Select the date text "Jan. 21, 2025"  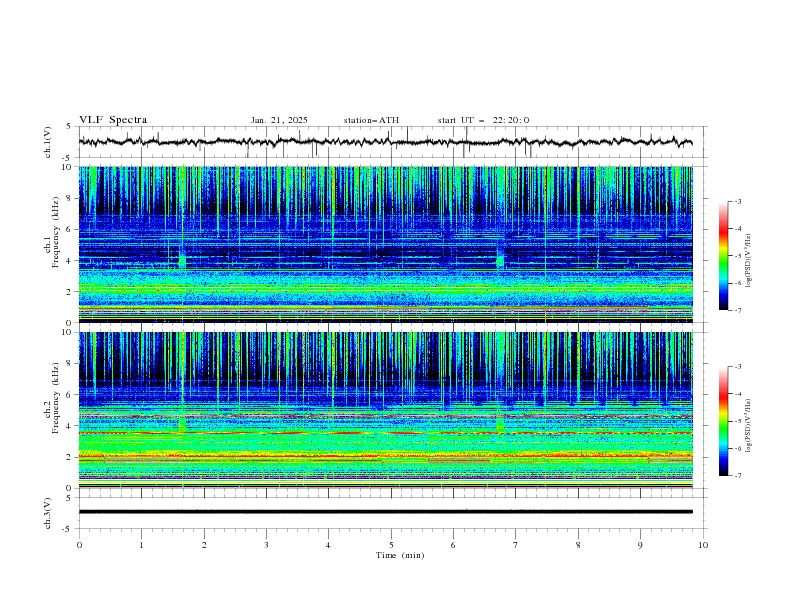click(279, 120)
